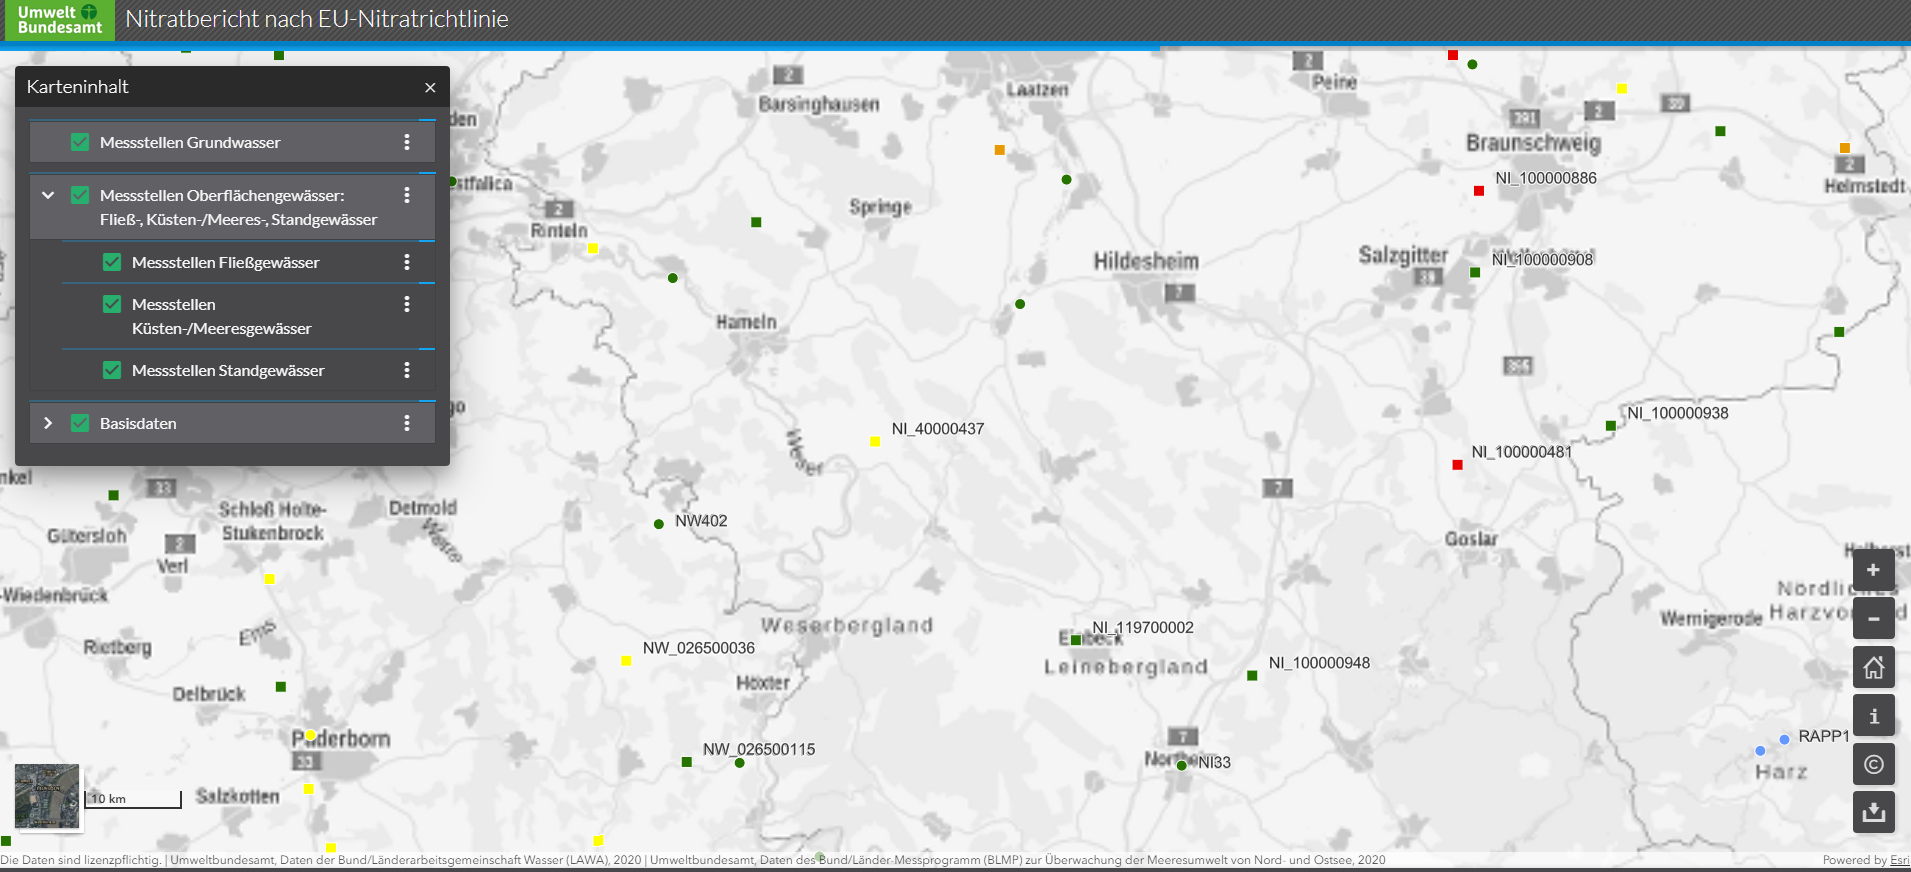Click the red marker NI_100000481
Image resolution: width=1911 pixels, height=872 pixels.
[x=1457, y=465]
